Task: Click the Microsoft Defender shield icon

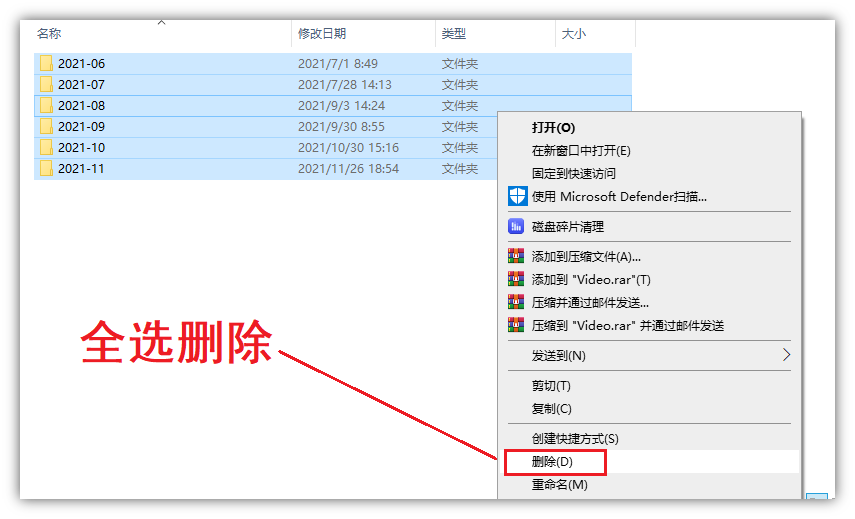Action: [x=517, y=196]
